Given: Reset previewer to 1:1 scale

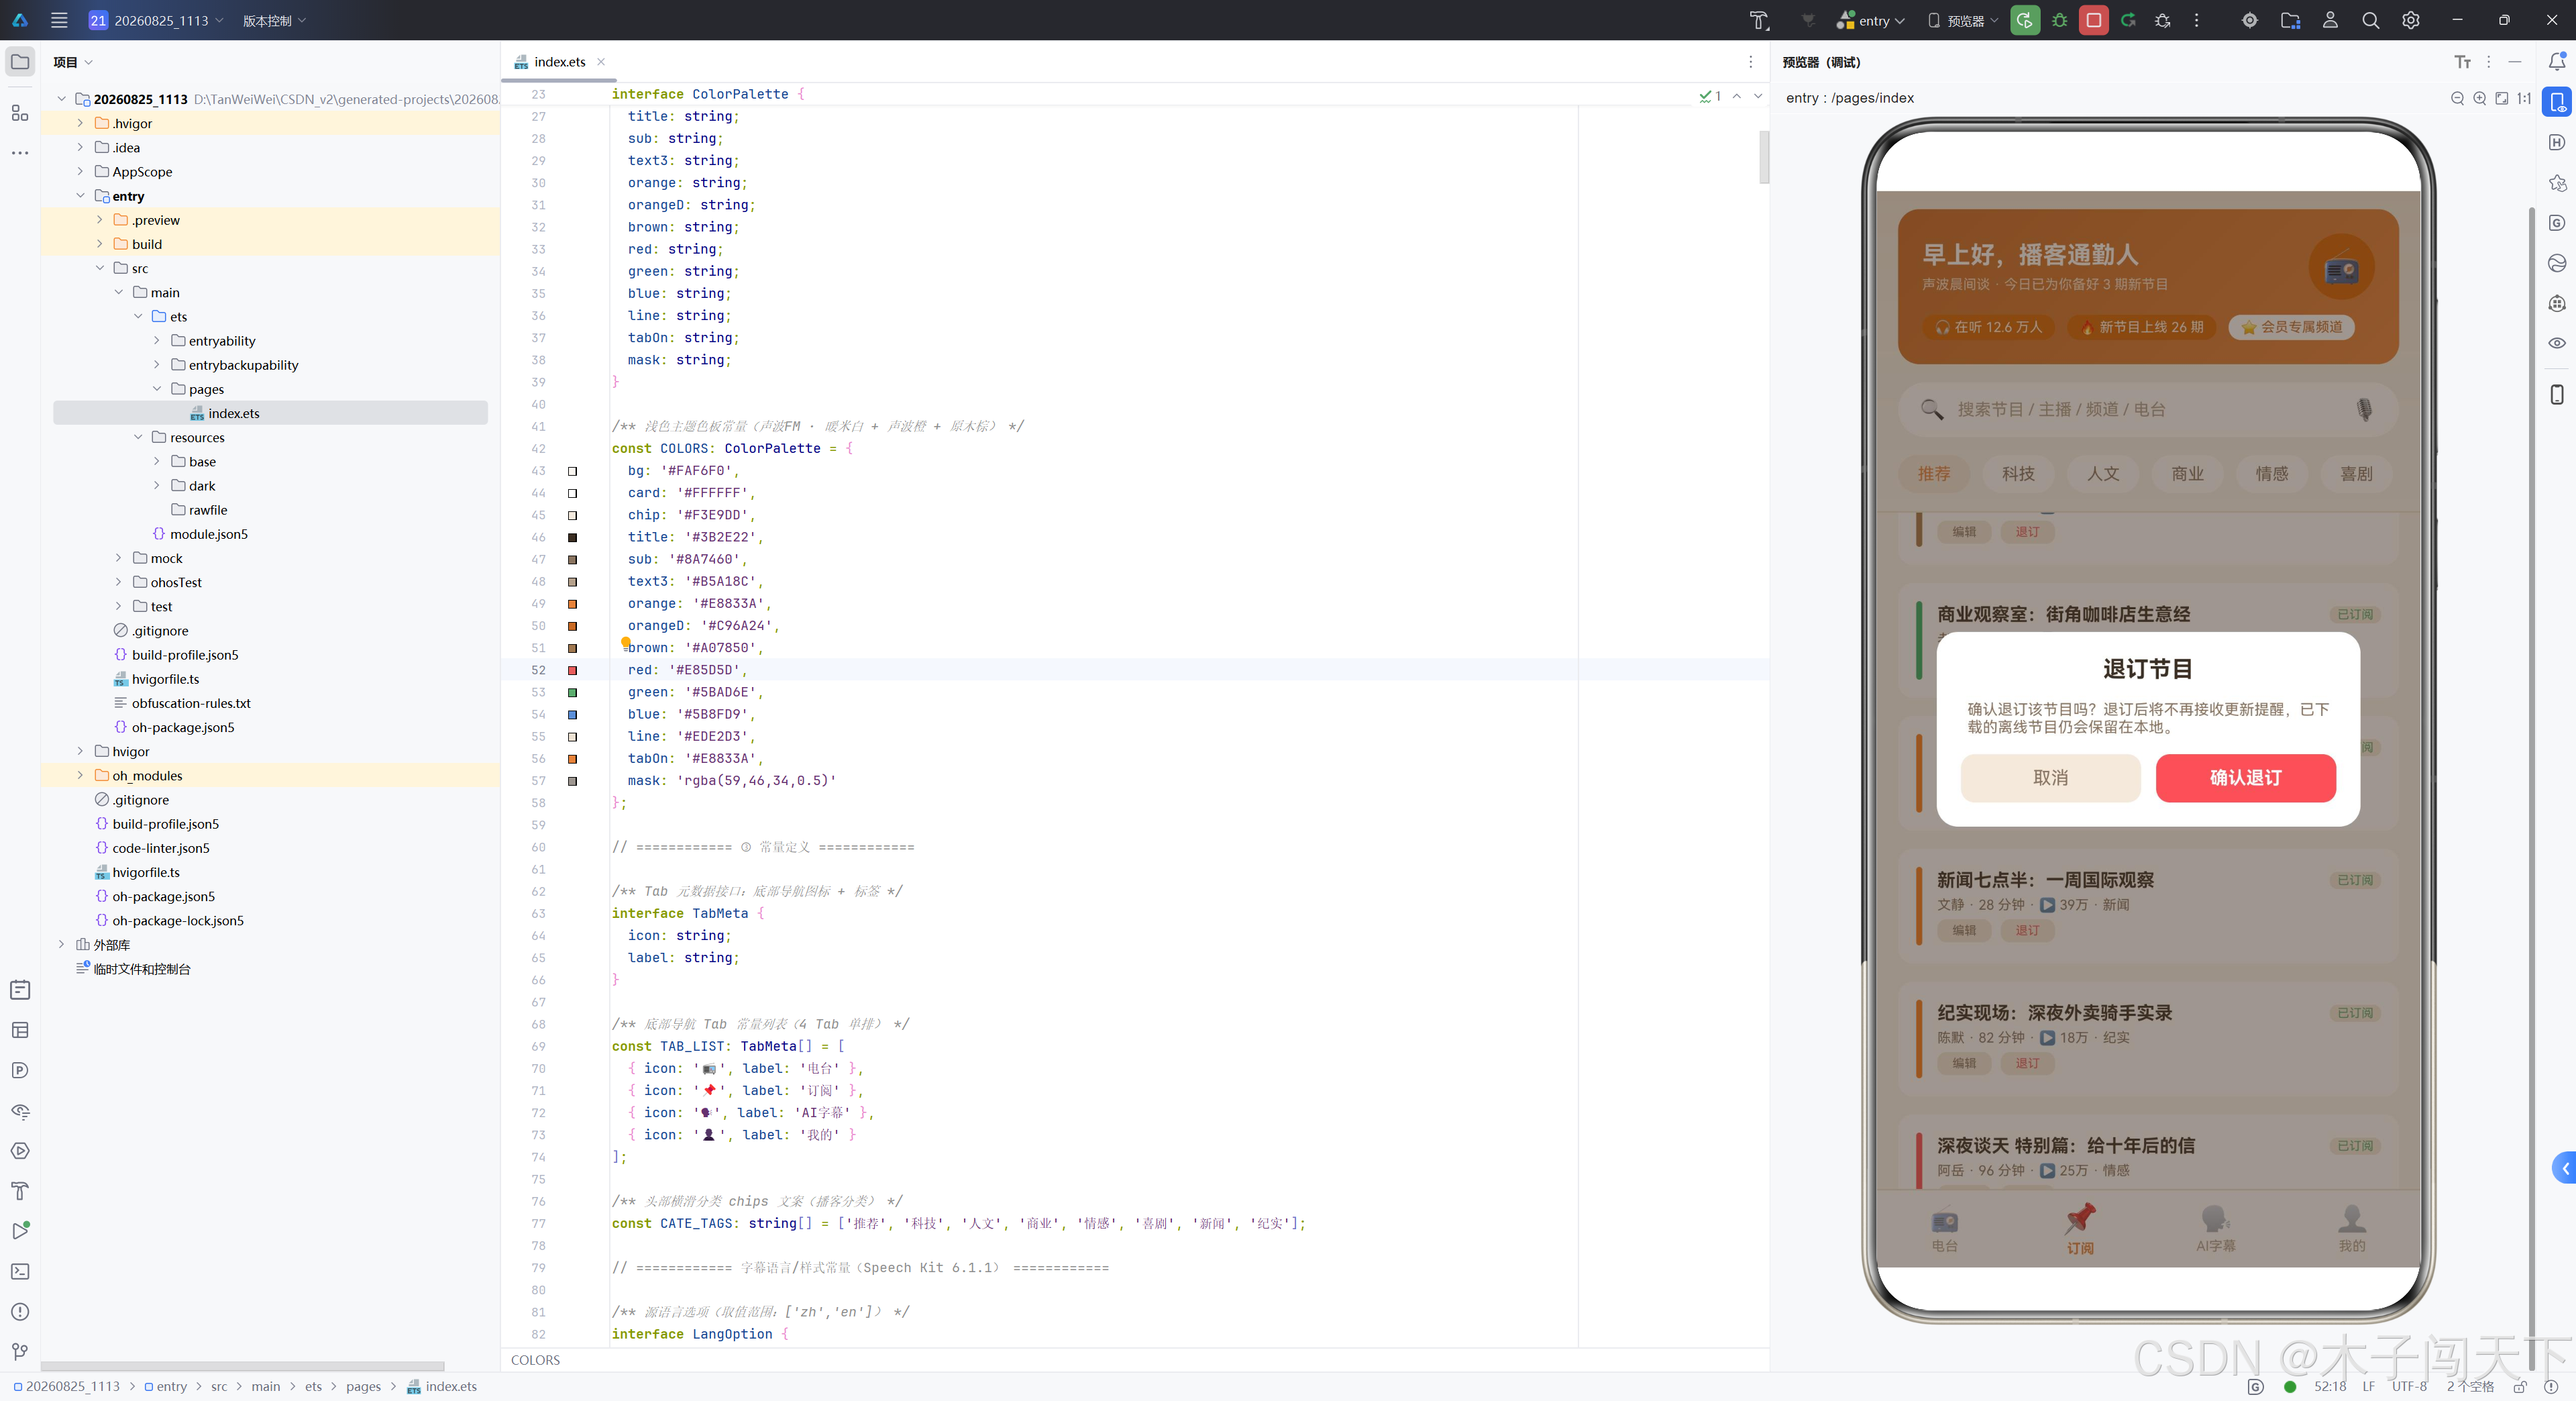Looking at the screenshot, I should click(2524, 98).
